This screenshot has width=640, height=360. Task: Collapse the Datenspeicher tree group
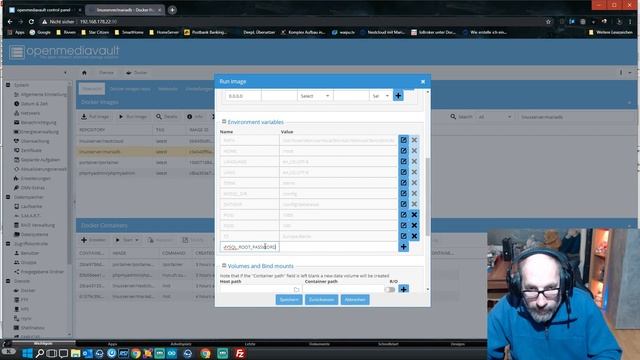click(8, 197)
